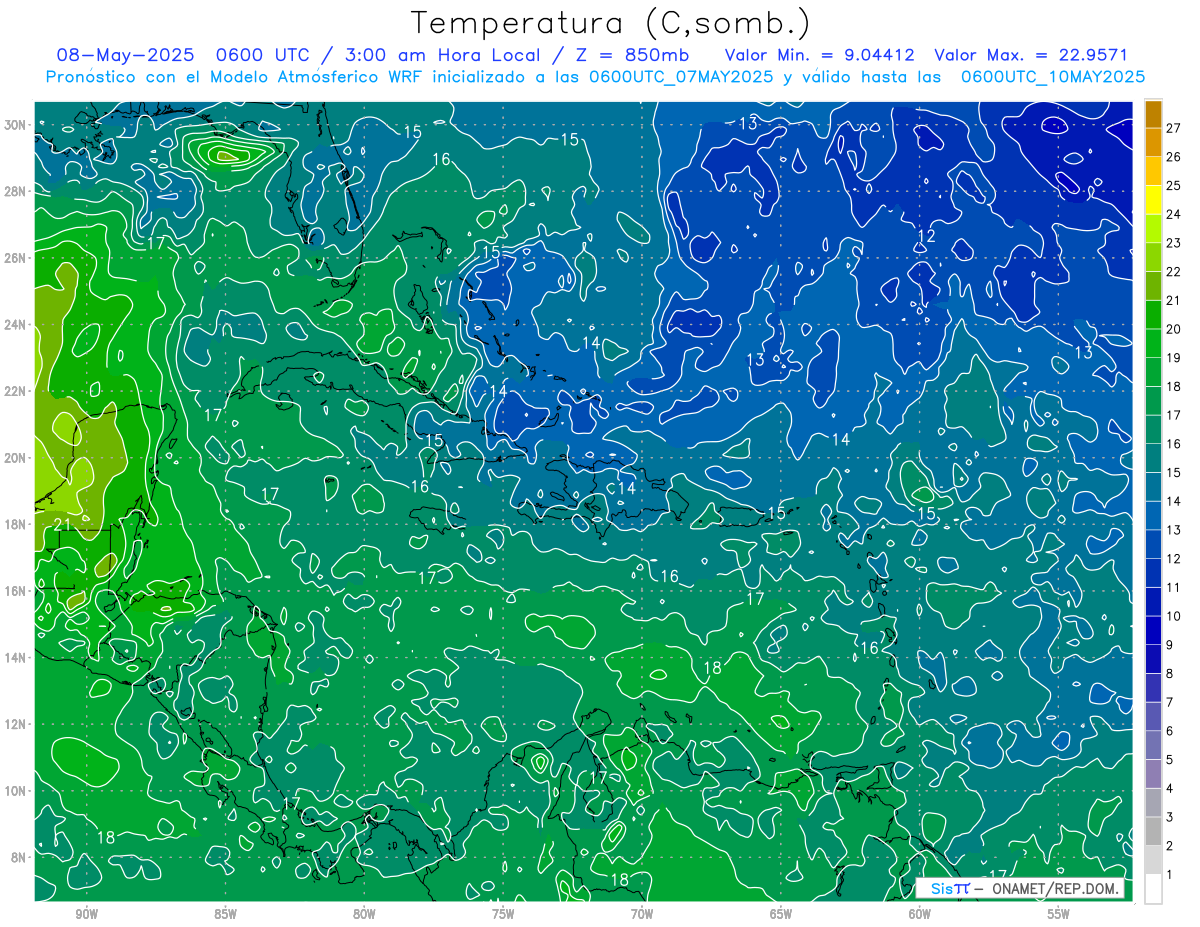Click the gray scale swatch between 2 and 3
This screenshot has height=927, width=1200.
(1153, 831)
